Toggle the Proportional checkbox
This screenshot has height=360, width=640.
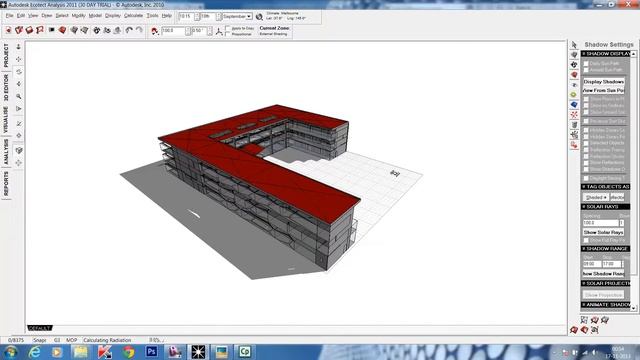click(x=228, y=34)
